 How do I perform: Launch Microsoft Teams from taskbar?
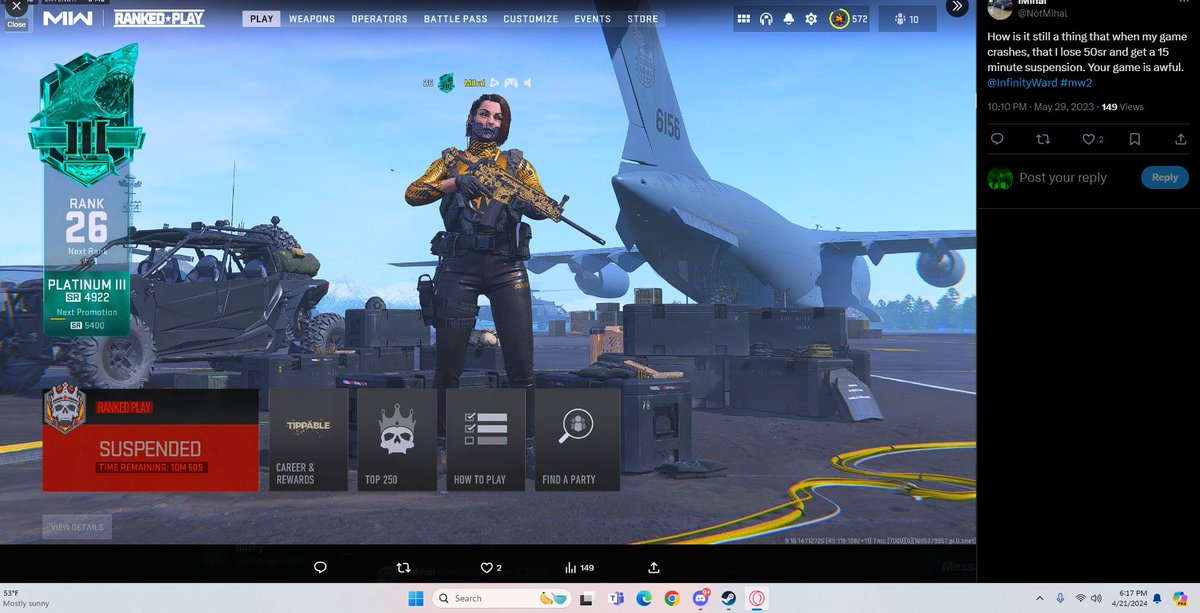[617, 598]
